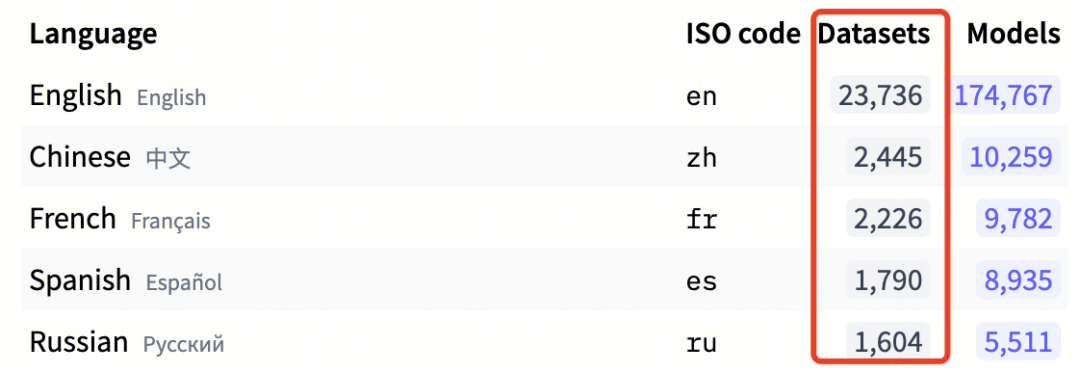This screenshot has width=1080, height=372.
Task: Open Spanish datasets count 1,790
Action: (889, 280)
